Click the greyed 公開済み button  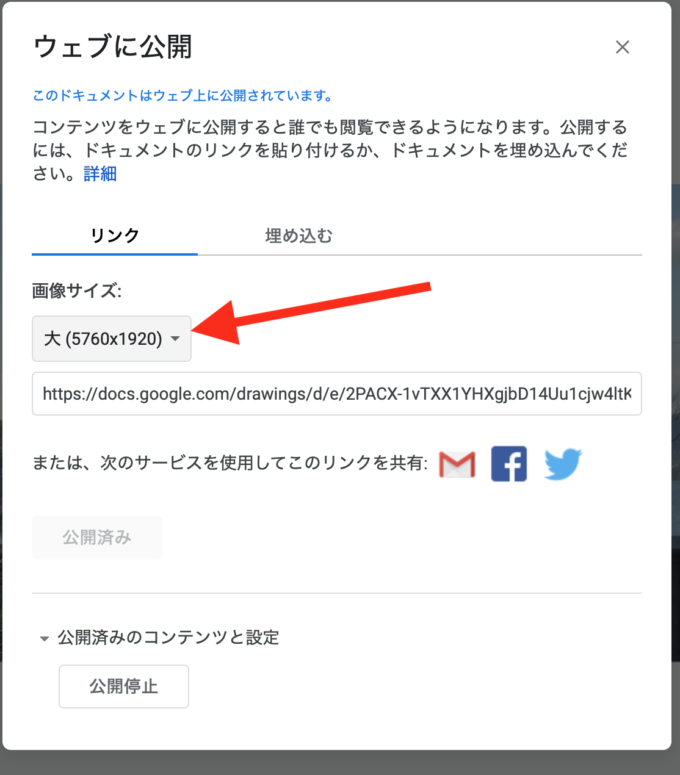click(97, 537)
